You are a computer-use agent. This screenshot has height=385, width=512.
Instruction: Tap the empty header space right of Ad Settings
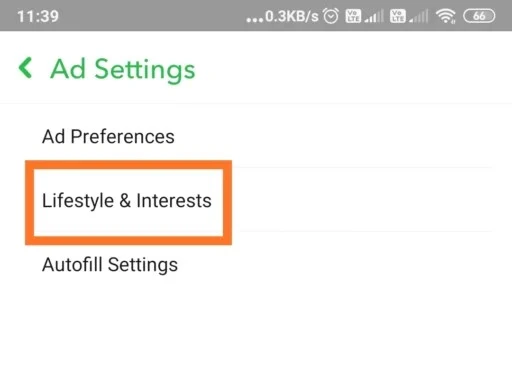[x=353, y=68]
